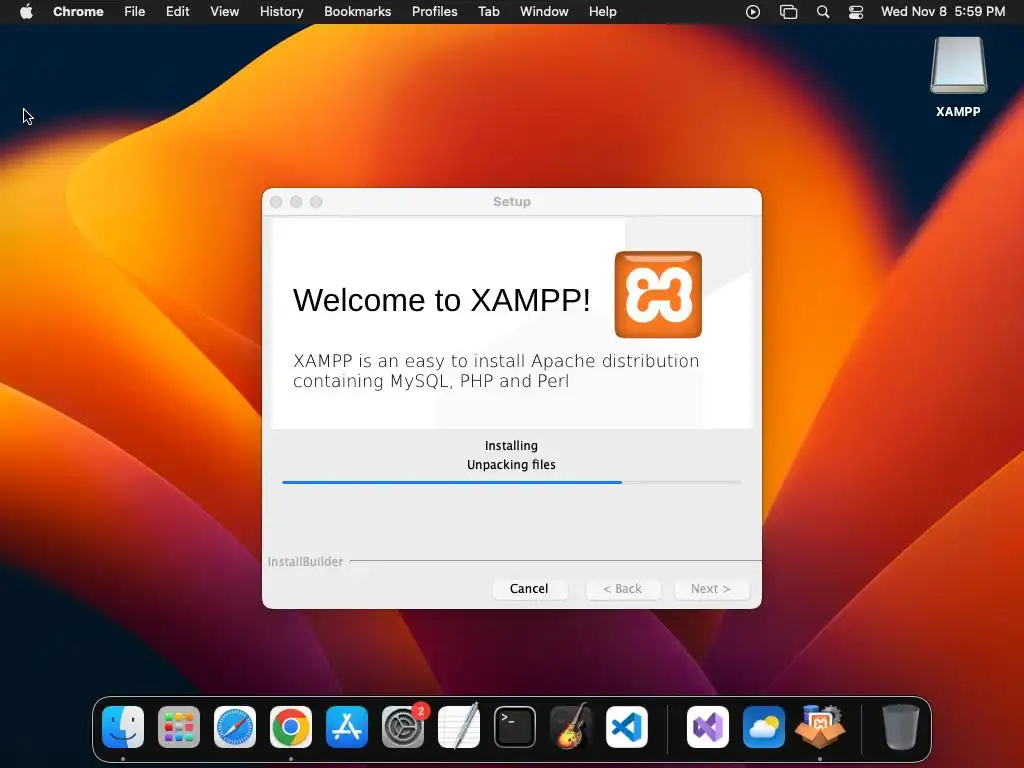
Task: Click the screen mirroring menu bar icon
Action: [x=788, y=12]
